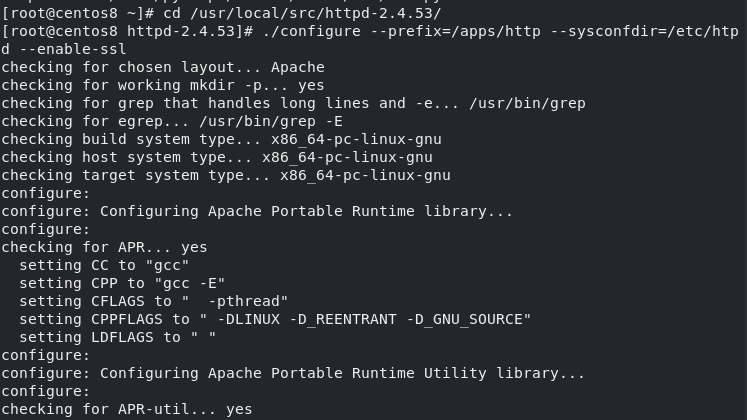Click the 'checking build system type' line
The image size is (747, 420).
221,139
